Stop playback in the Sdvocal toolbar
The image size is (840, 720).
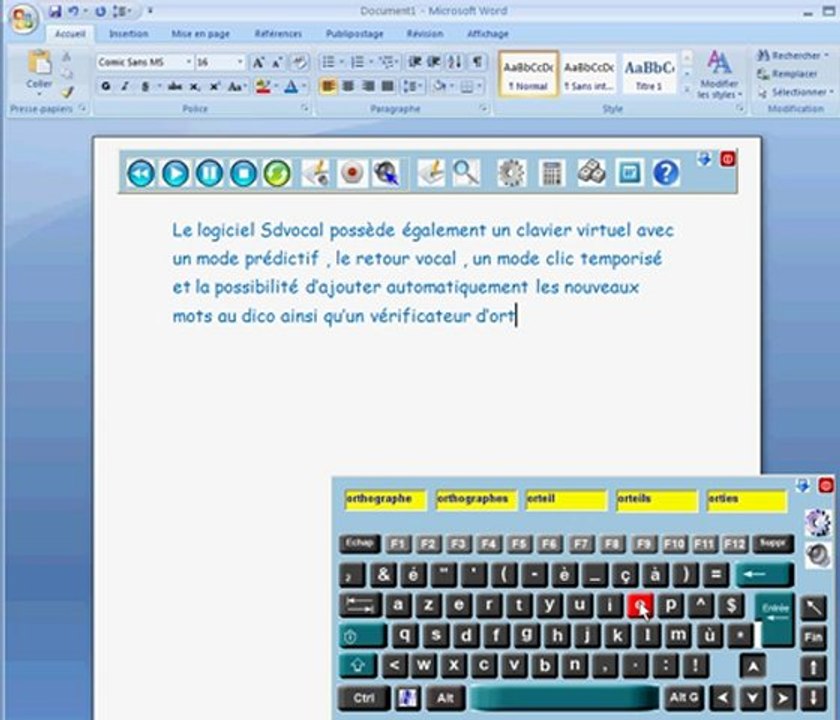click(x=244, y=174)
